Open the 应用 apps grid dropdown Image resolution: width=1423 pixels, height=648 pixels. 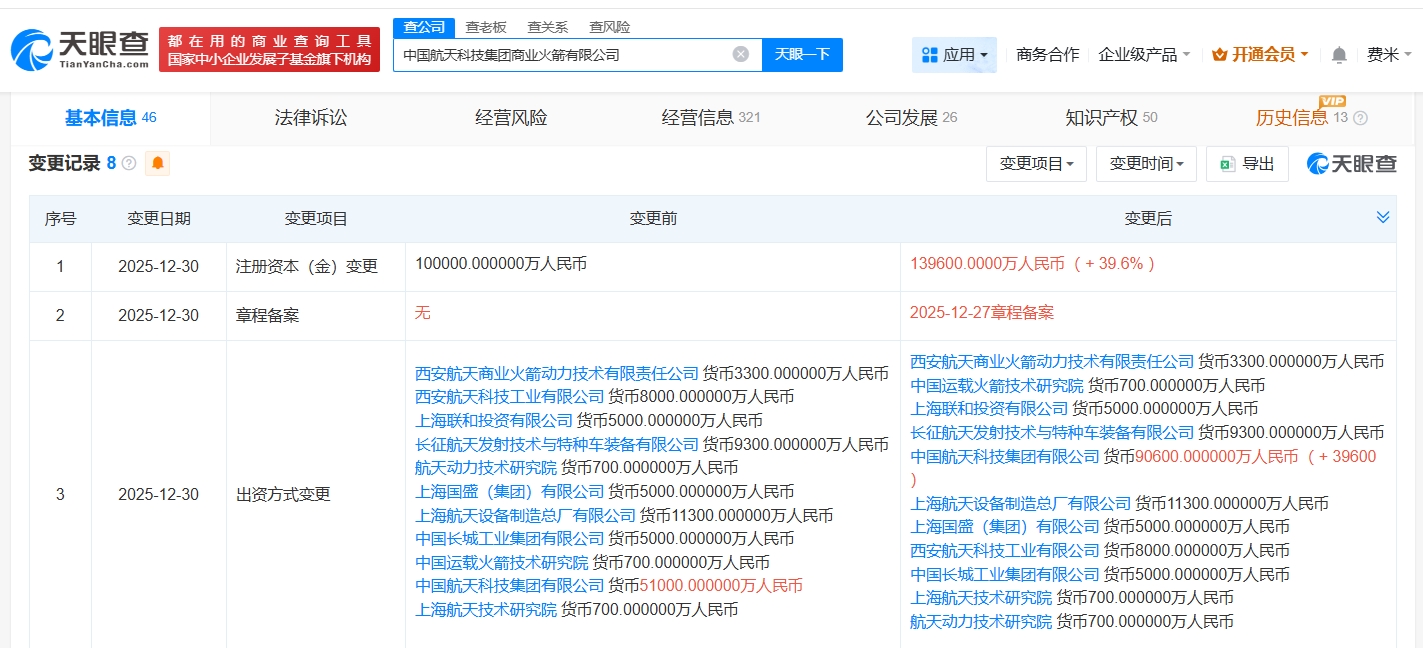954,55
